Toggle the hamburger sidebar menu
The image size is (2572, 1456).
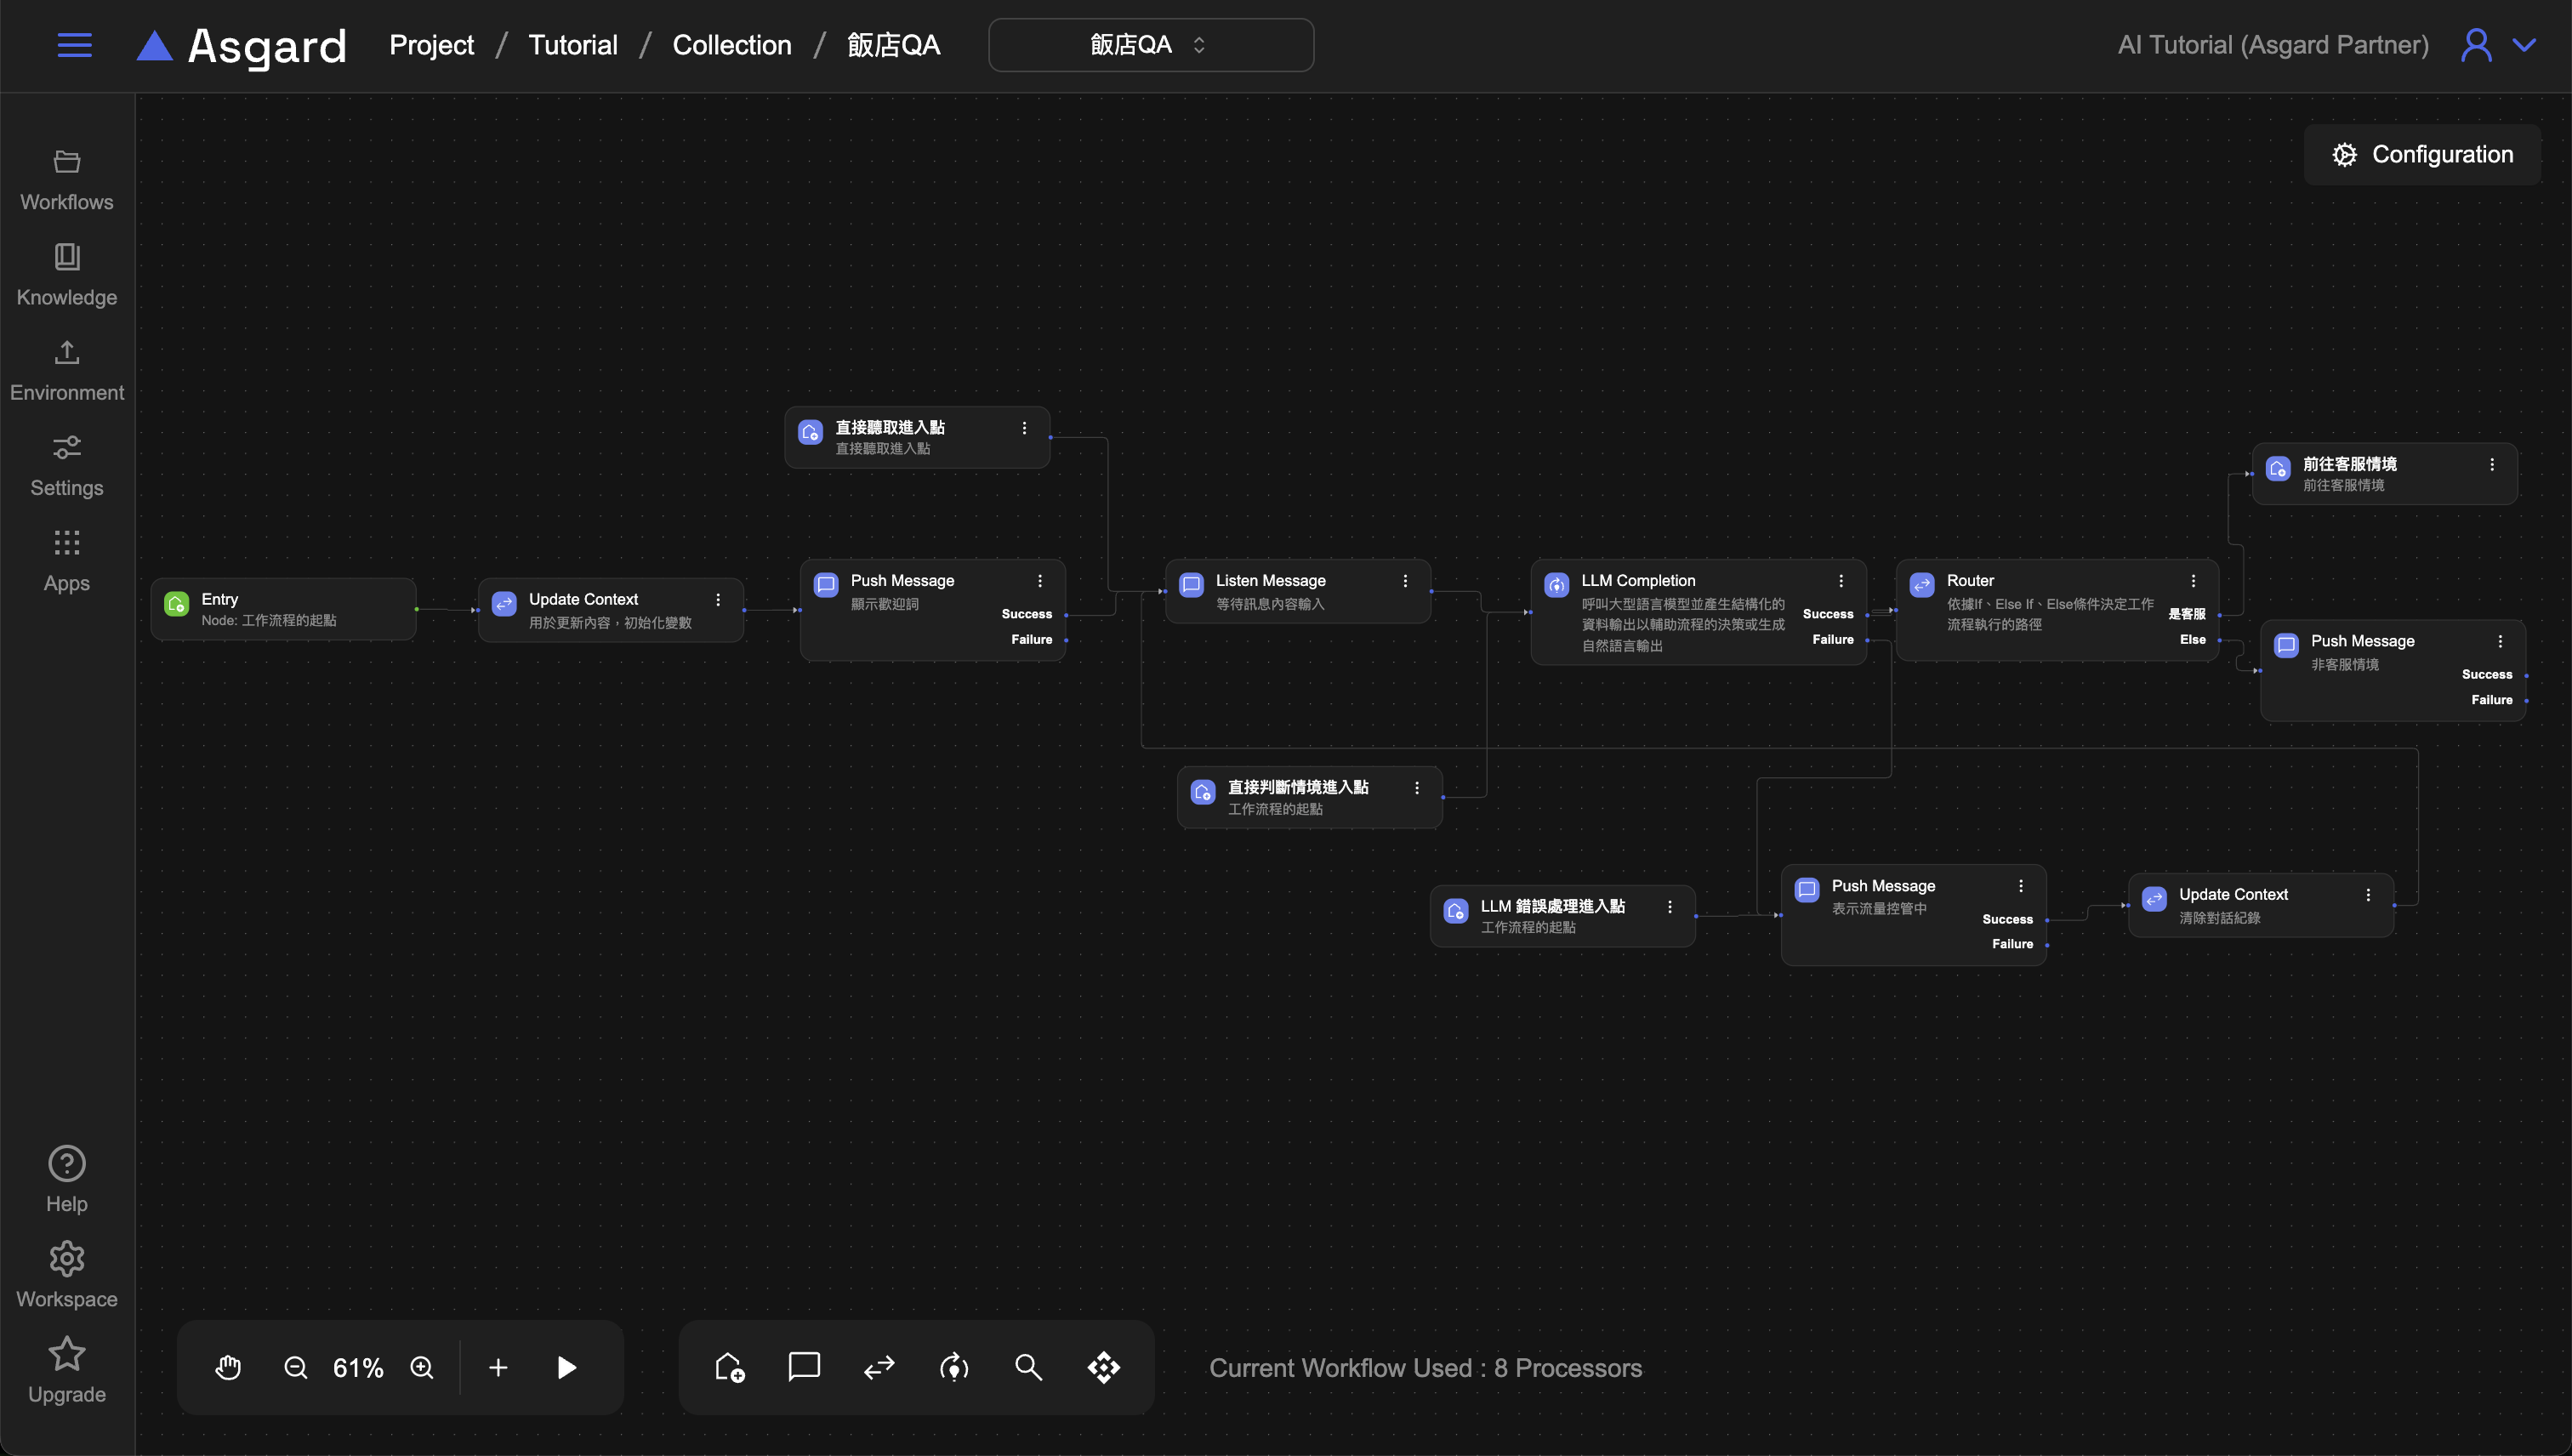point(75,45)
